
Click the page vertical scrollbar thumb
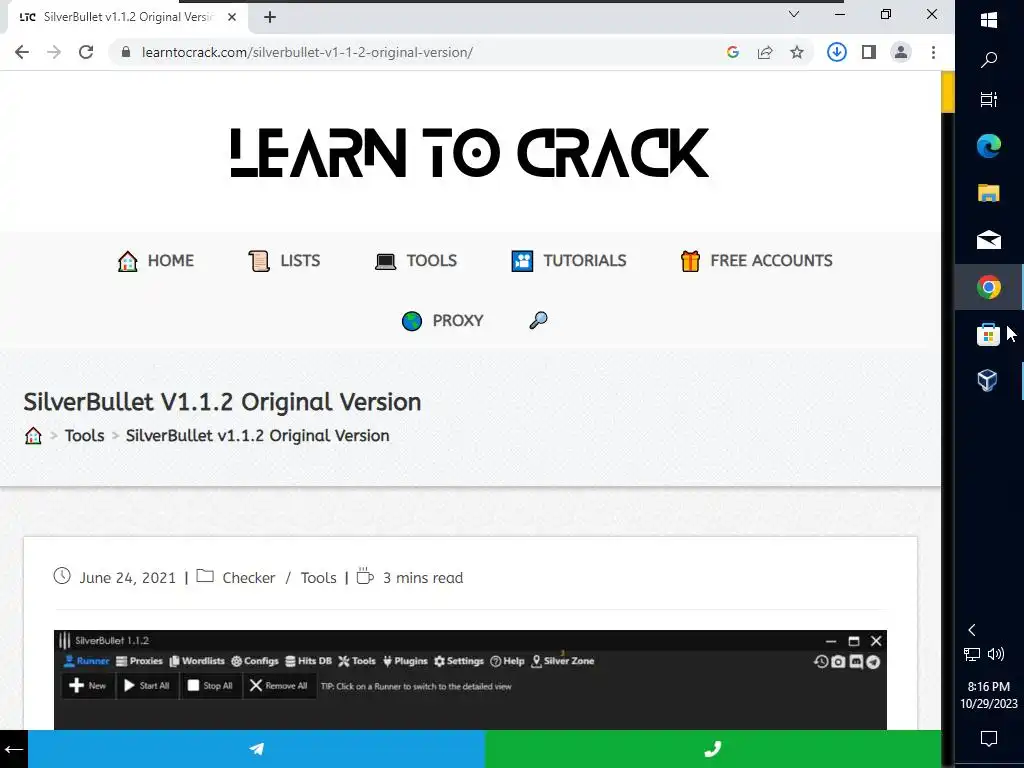coord(948,91)
